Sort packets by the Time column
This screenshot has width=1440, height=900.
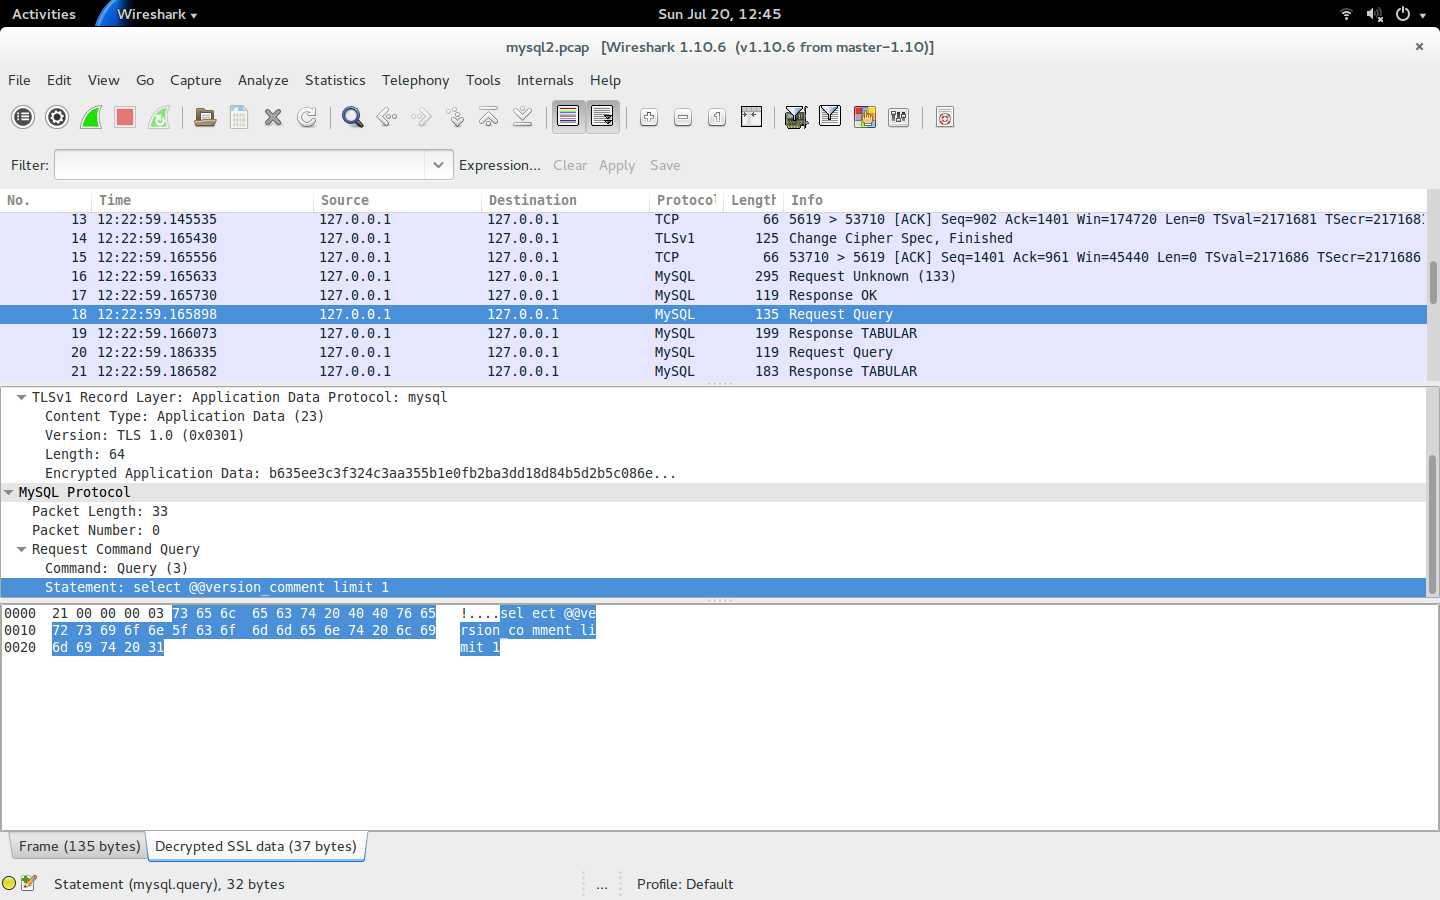coord(202,200)
